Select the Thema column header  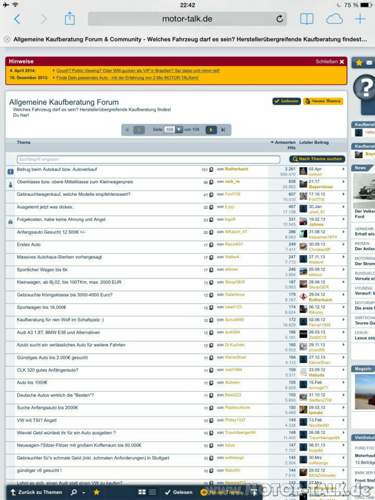tap(24, 142)
